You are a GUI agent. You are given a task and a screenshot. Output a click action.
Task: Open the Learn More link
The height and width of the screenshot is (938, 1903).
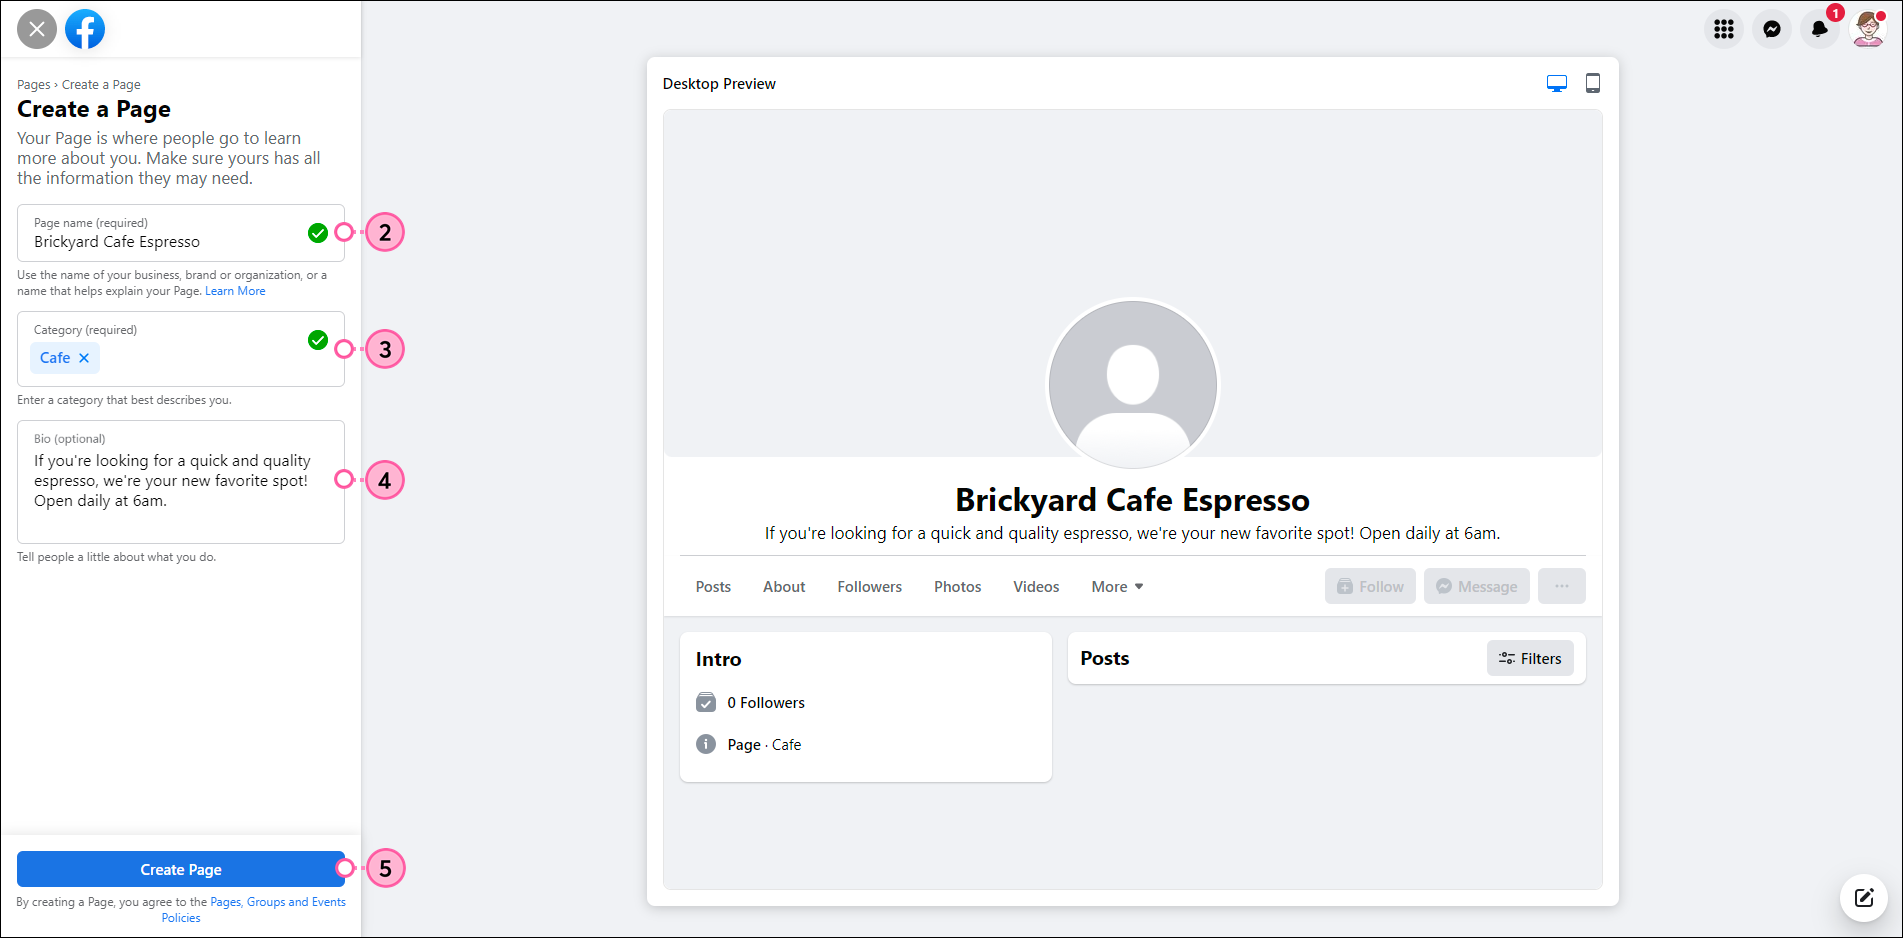point(235,291)
